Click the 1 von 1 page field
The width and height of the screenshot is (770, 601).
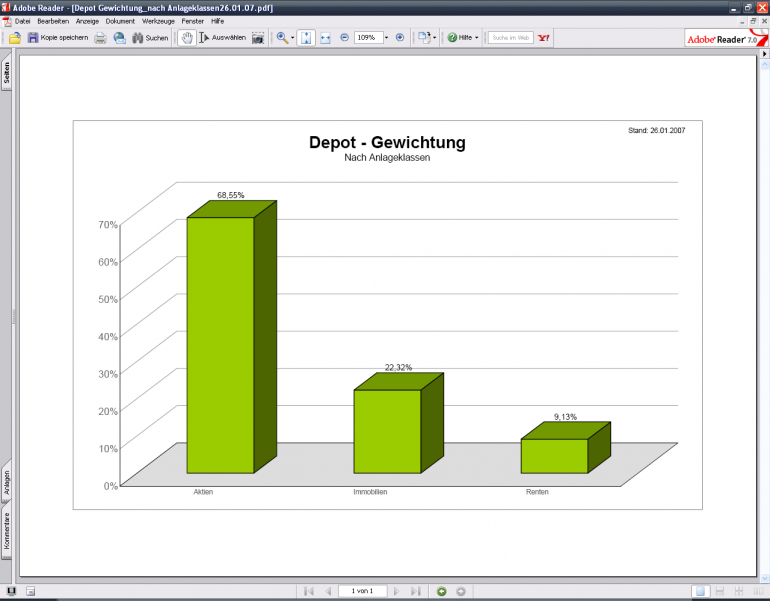(x=362, y=591)
